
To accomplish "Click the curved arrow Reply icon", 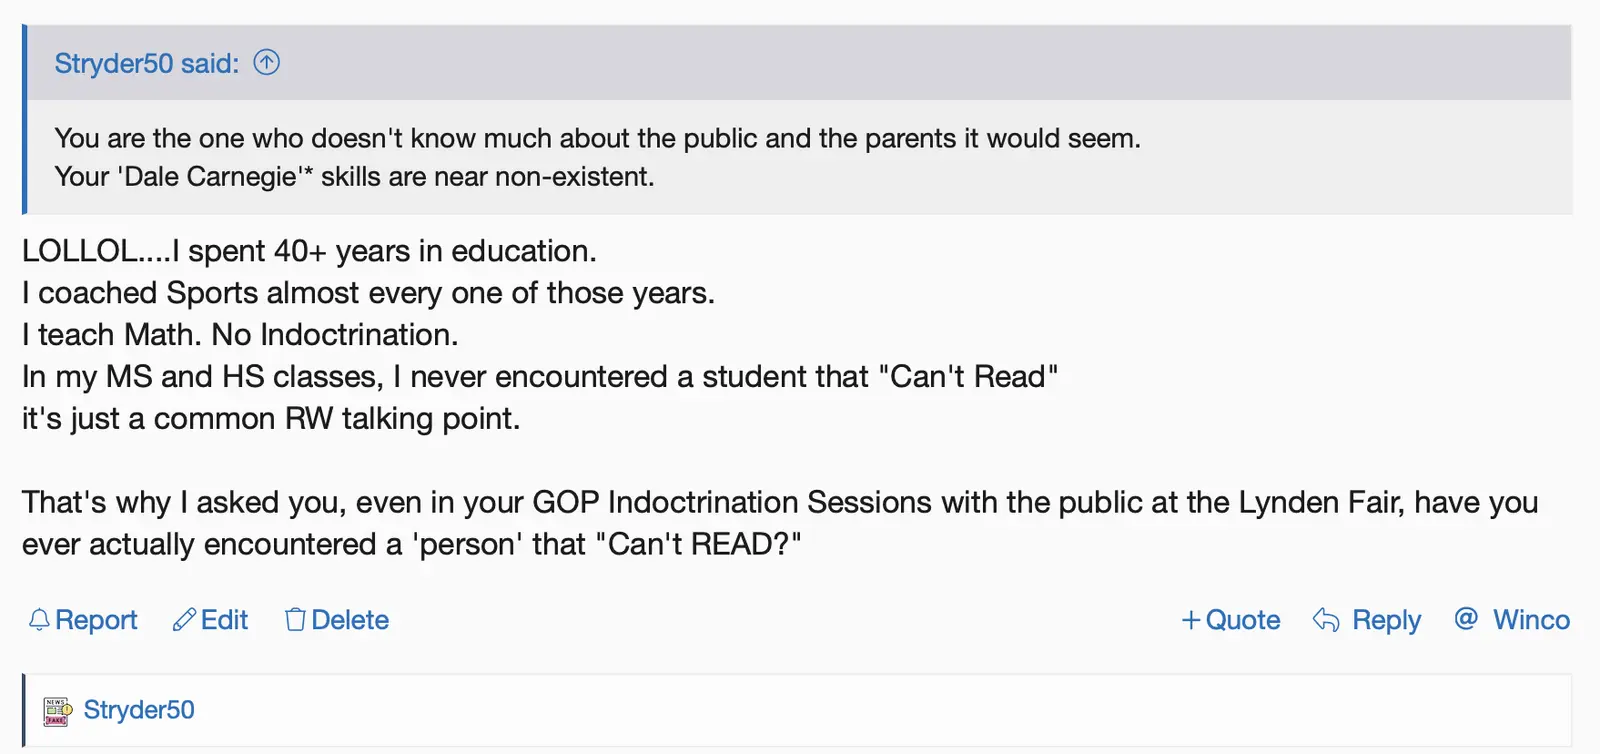I will [1326, 620].
